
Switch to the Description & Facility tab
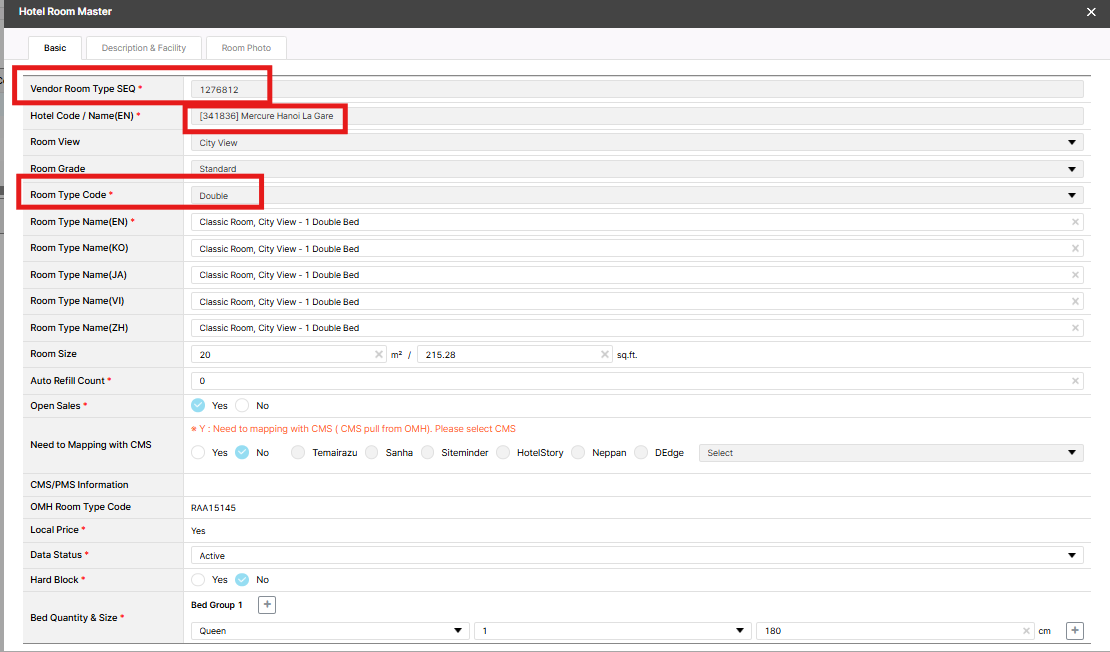coord(144,48)
